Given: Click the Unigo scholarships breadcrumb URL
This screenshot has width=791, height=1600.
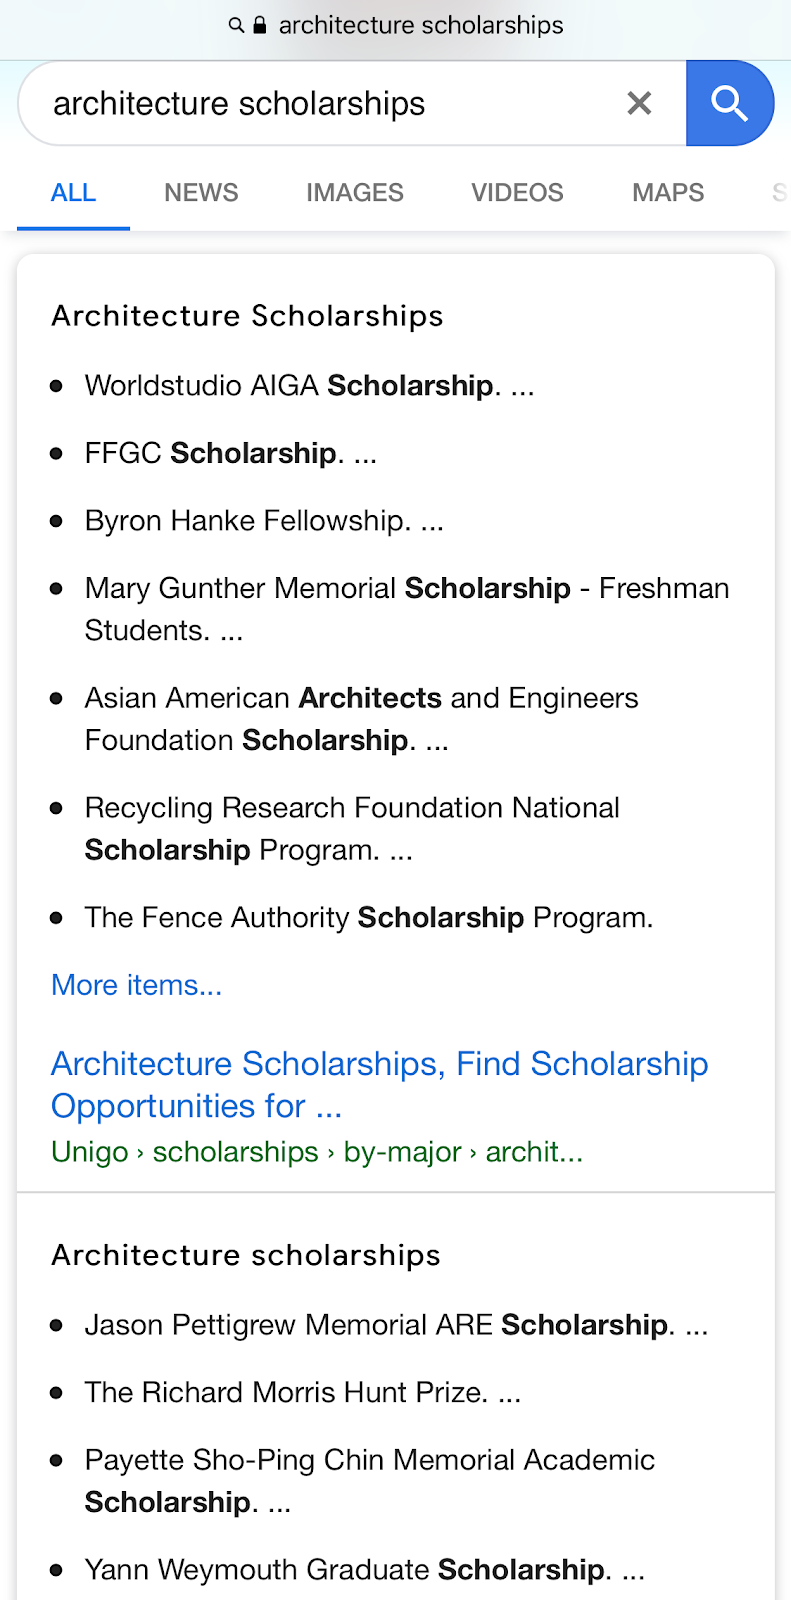Looking at the screenshot, I should [x=316, y=1152].
